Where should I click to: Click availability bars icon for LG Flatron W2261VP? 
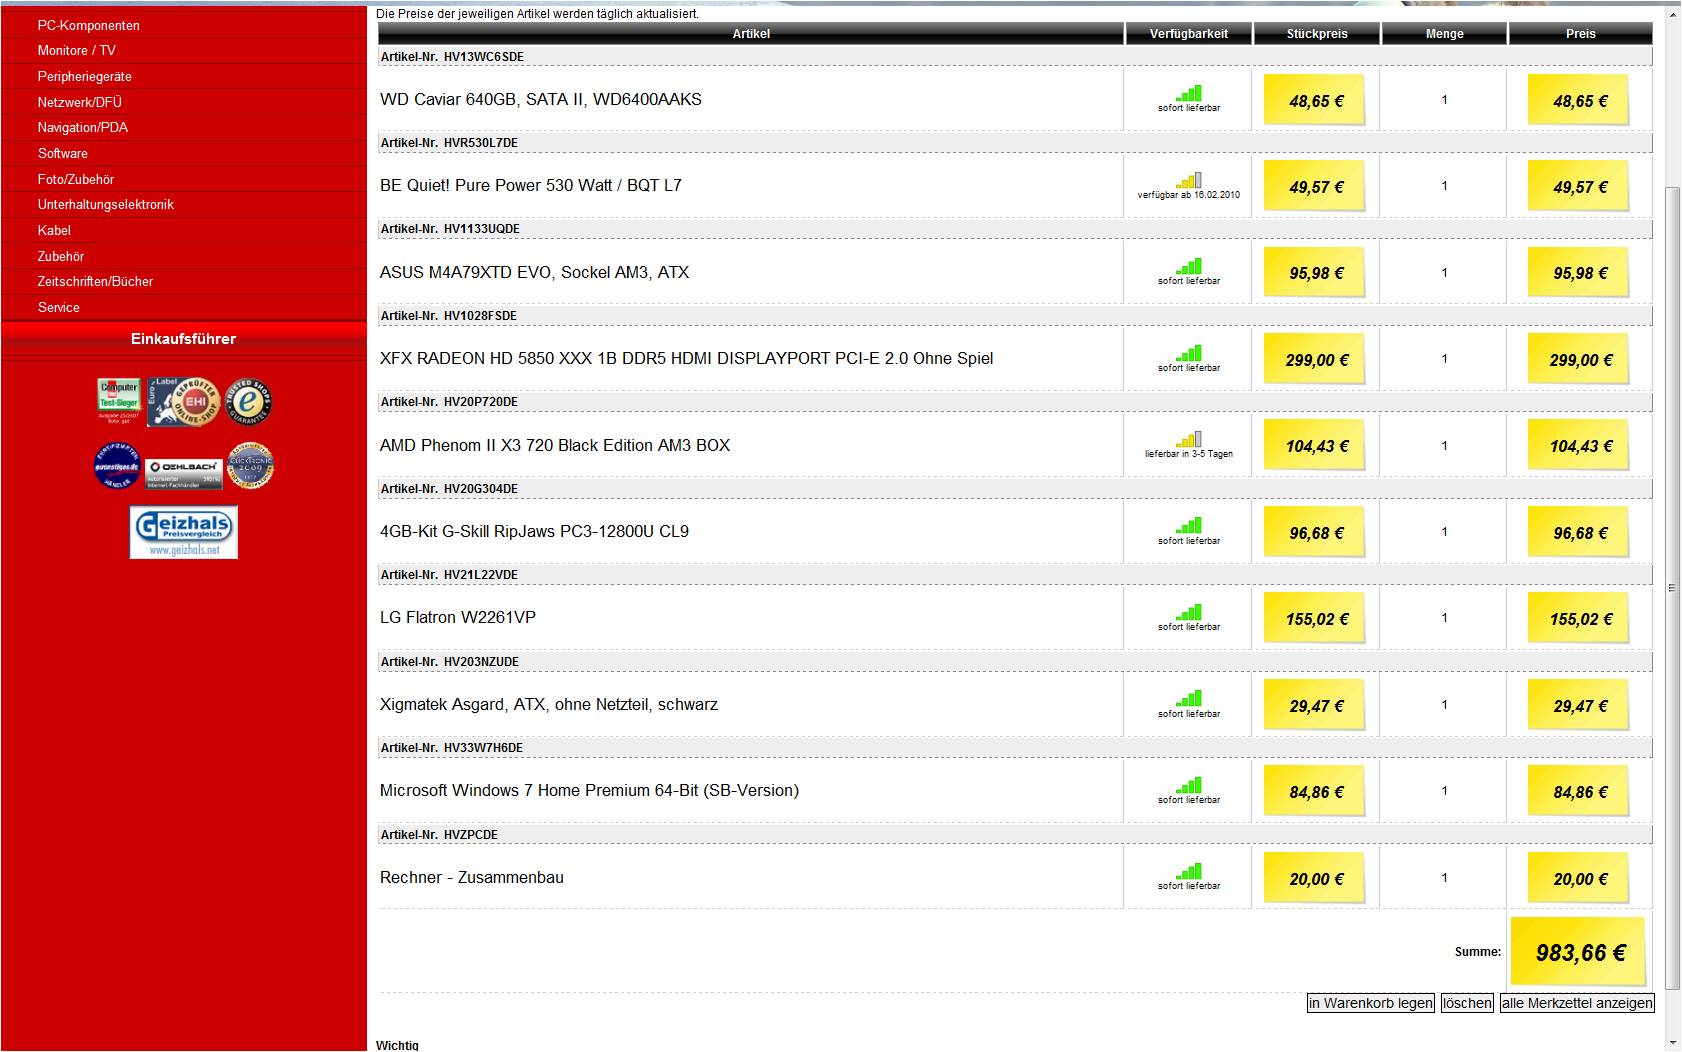coord(1189,612)
